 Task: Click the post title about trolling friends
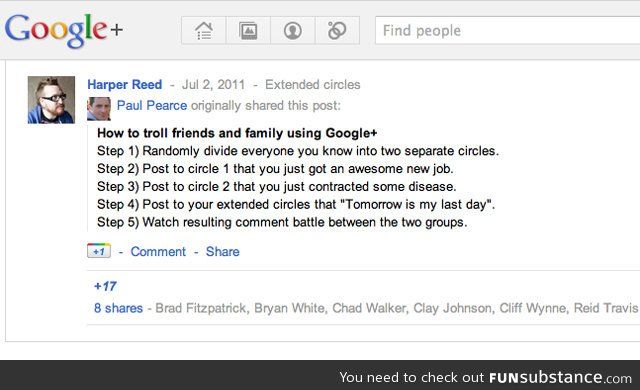point(237,133)
